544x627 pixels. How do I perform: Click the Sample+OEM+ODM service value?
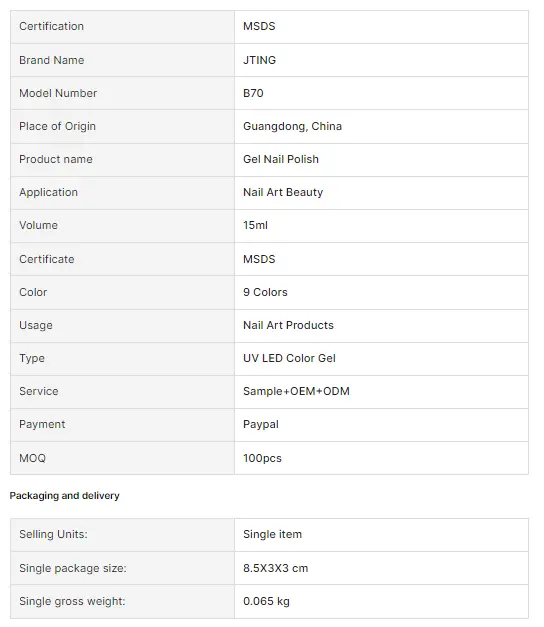[x=296, y=391]
